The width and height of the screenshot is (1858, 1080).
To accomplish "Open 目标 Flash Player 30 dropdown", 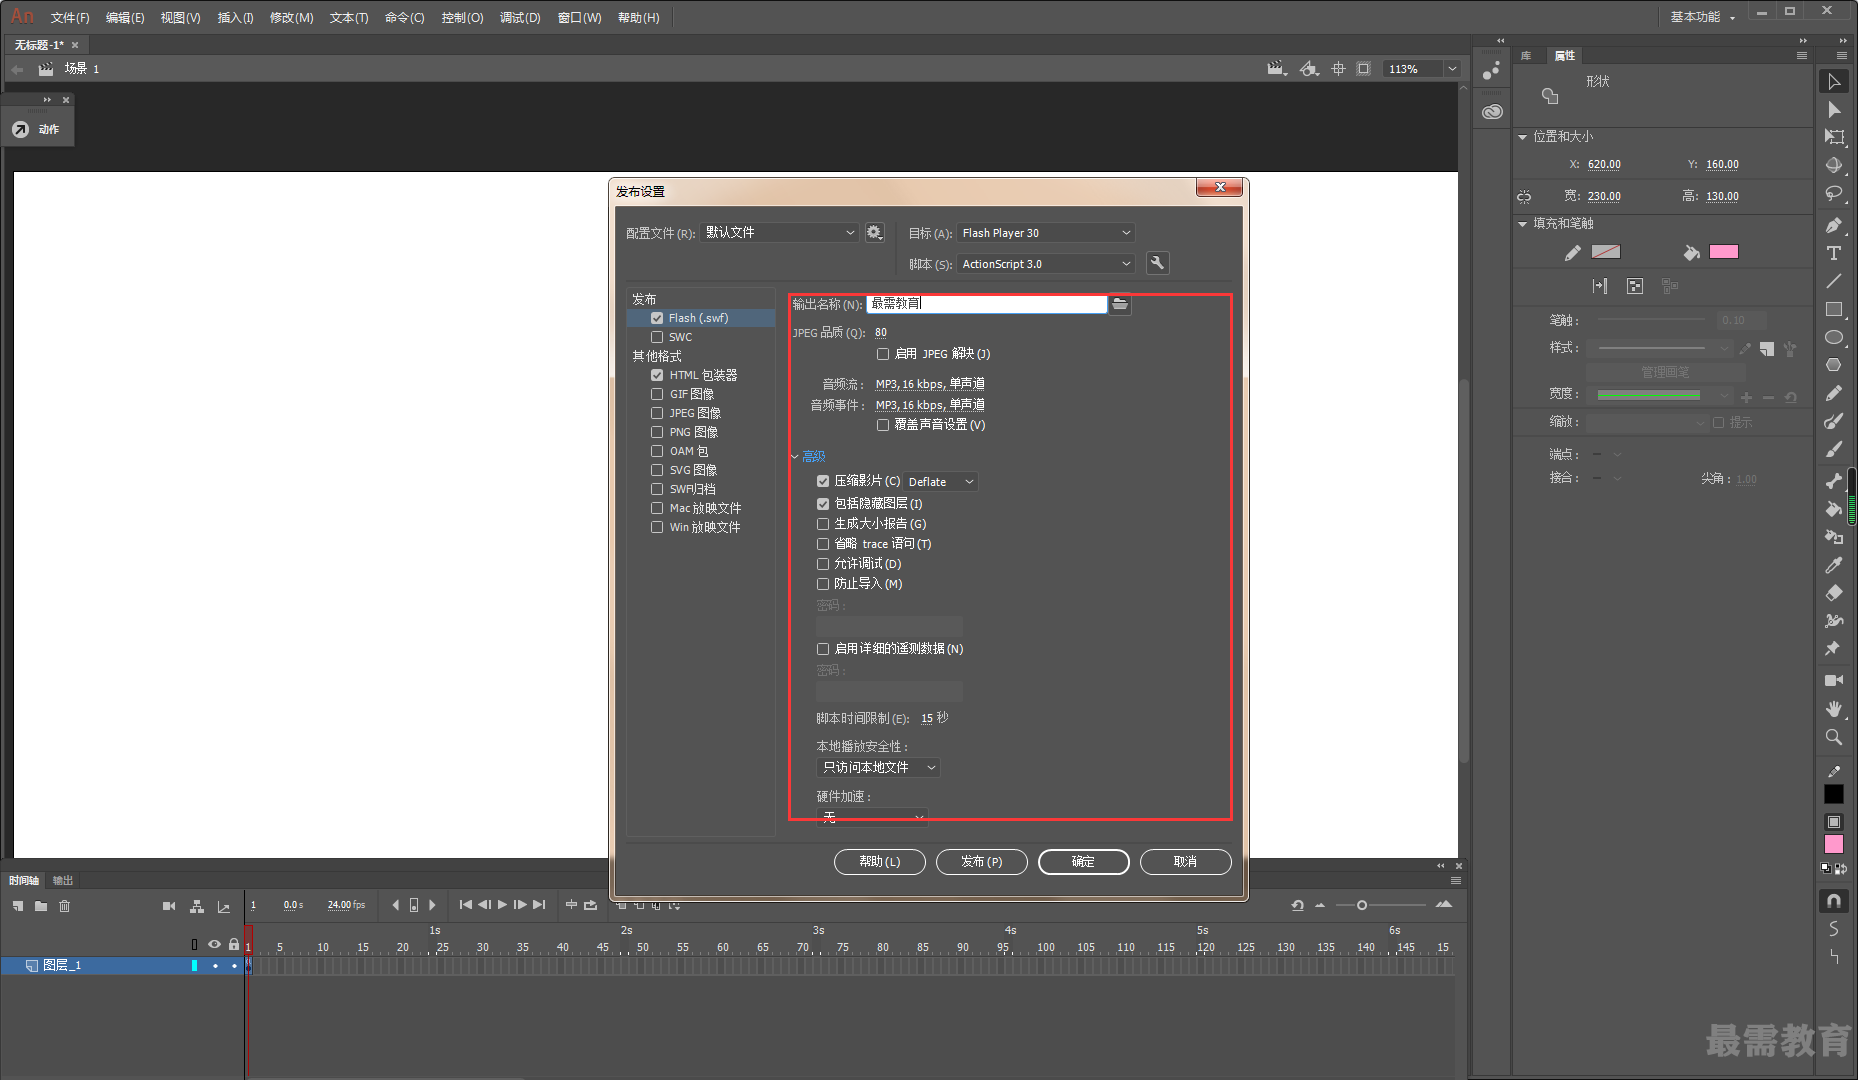I will click(x=1046, y=233).
